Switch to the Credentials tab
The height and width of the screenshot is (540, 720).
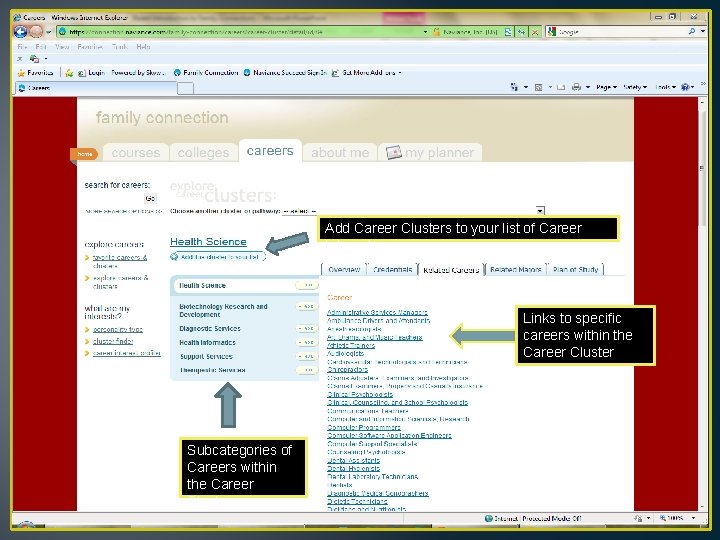(x=392, y=270)
